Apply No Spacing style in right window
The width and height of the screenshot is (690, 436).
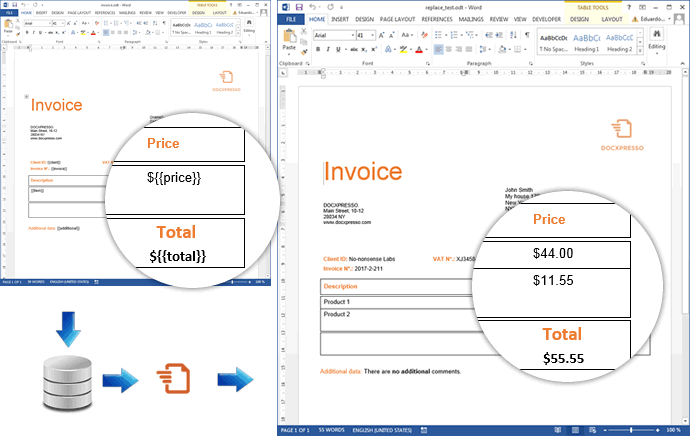[x=554, y=43]
